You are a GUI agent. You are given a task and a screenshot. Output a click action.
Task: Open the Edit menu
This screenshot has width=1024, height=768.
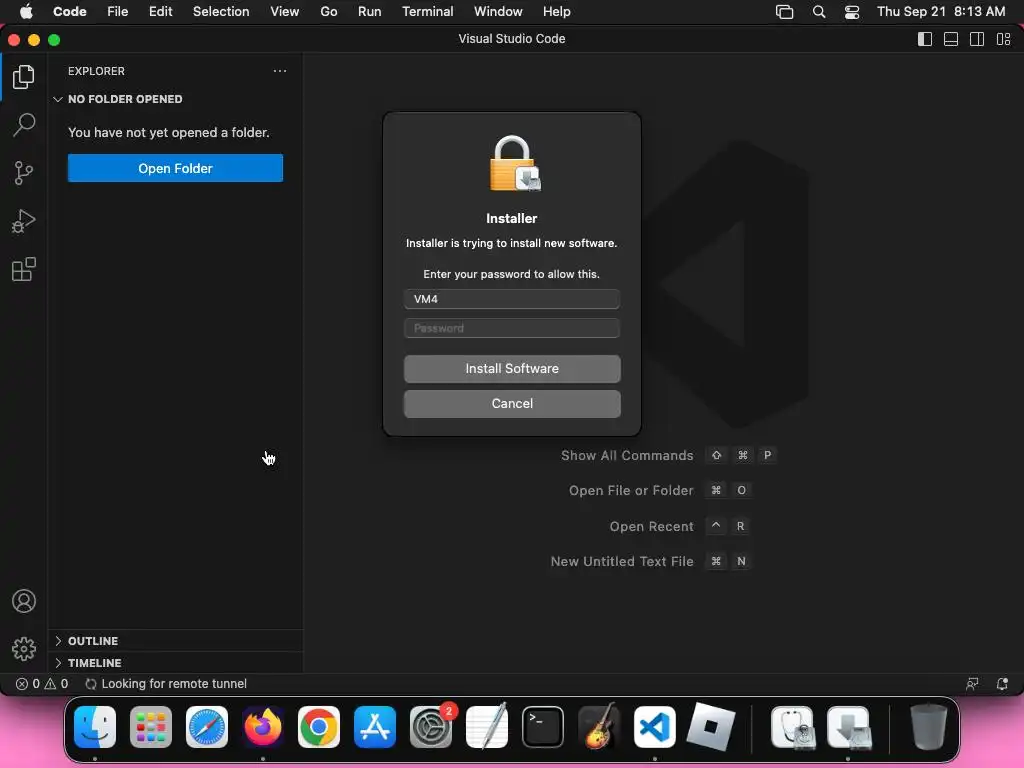161,12
